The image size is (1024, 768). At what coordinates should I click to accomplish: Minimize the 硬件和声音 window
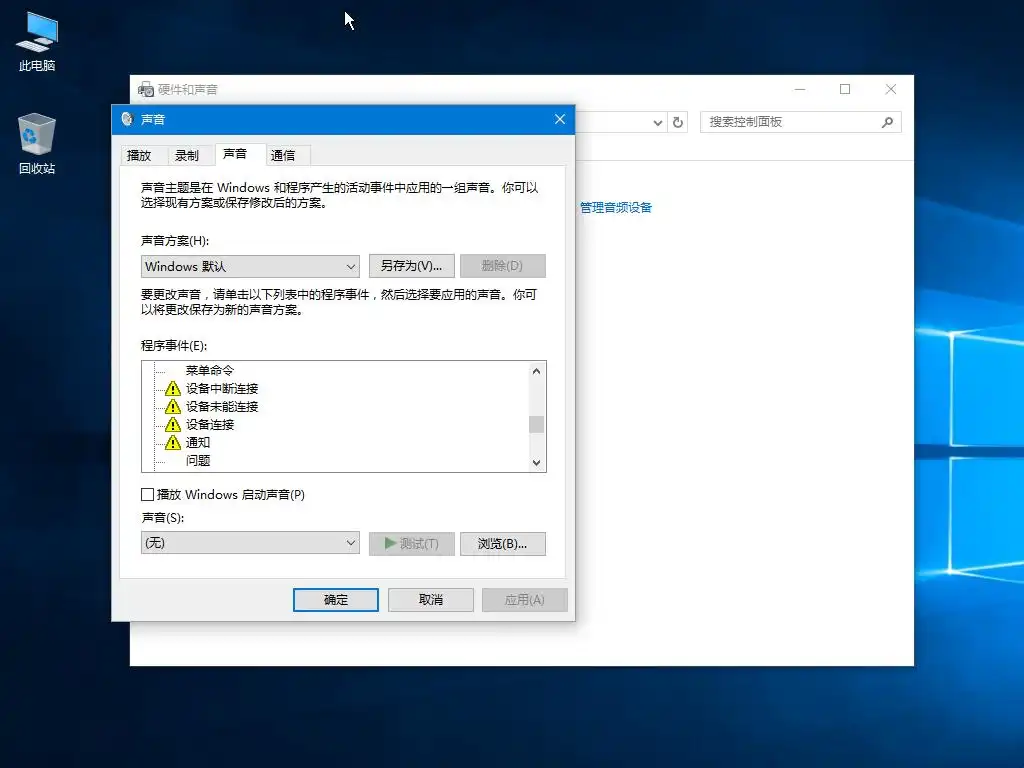click(800, 89)
